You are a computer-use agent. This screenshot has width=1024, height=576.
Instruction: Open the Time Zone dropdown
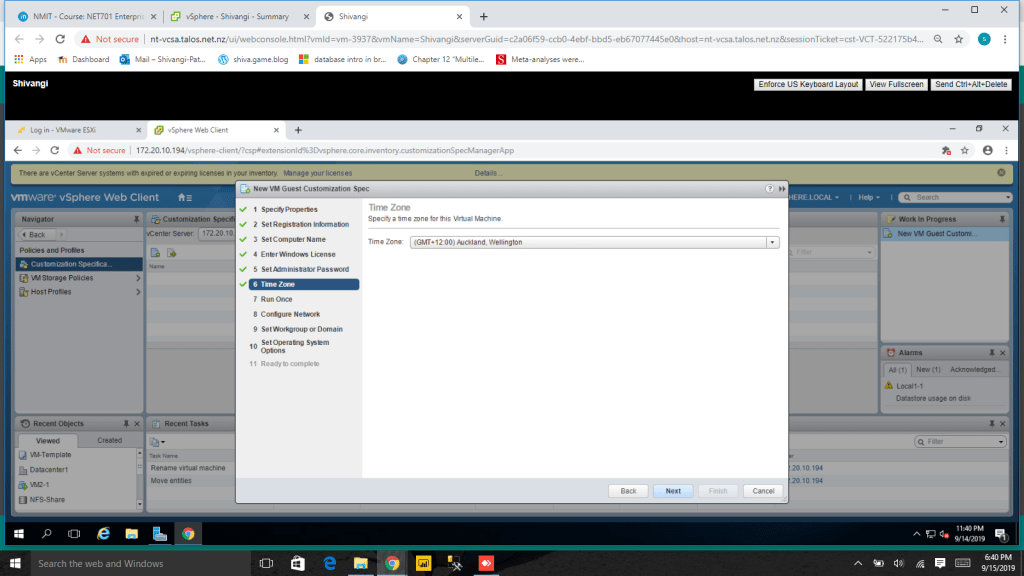(772, 242)
